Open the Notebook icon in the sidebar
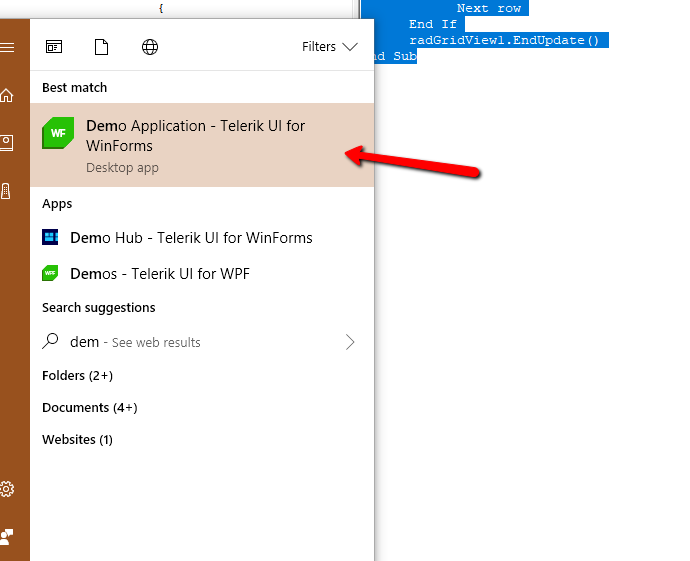This screenshot has height=561, width=690. click(x=7, y=143)
